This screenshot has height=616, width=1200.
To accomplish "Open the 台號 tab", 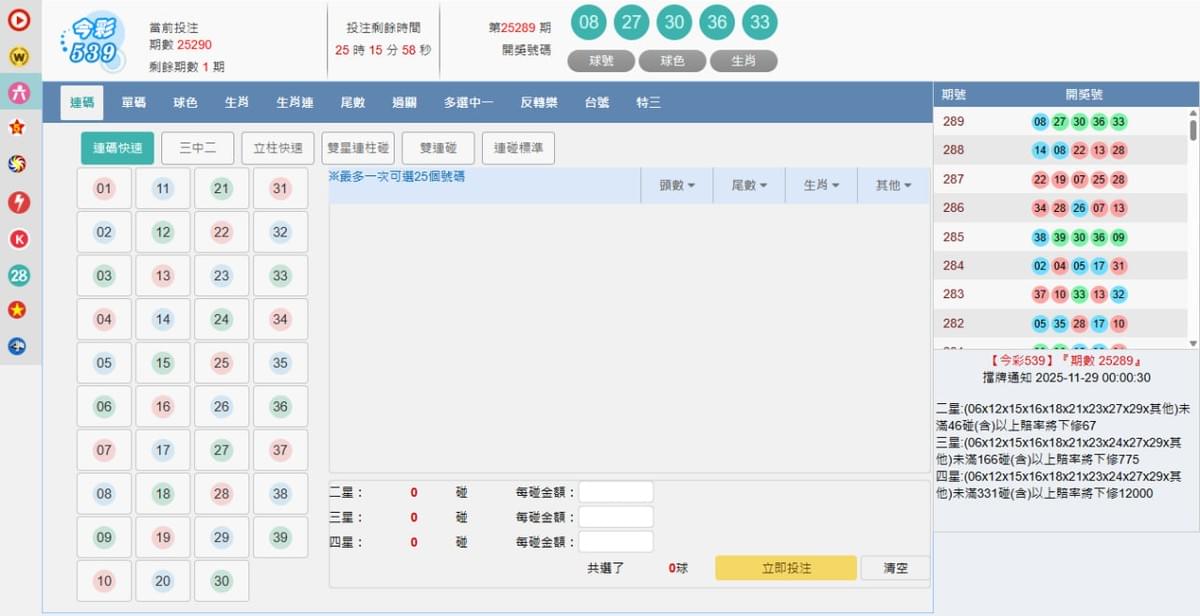I will (x=596, y=102).
